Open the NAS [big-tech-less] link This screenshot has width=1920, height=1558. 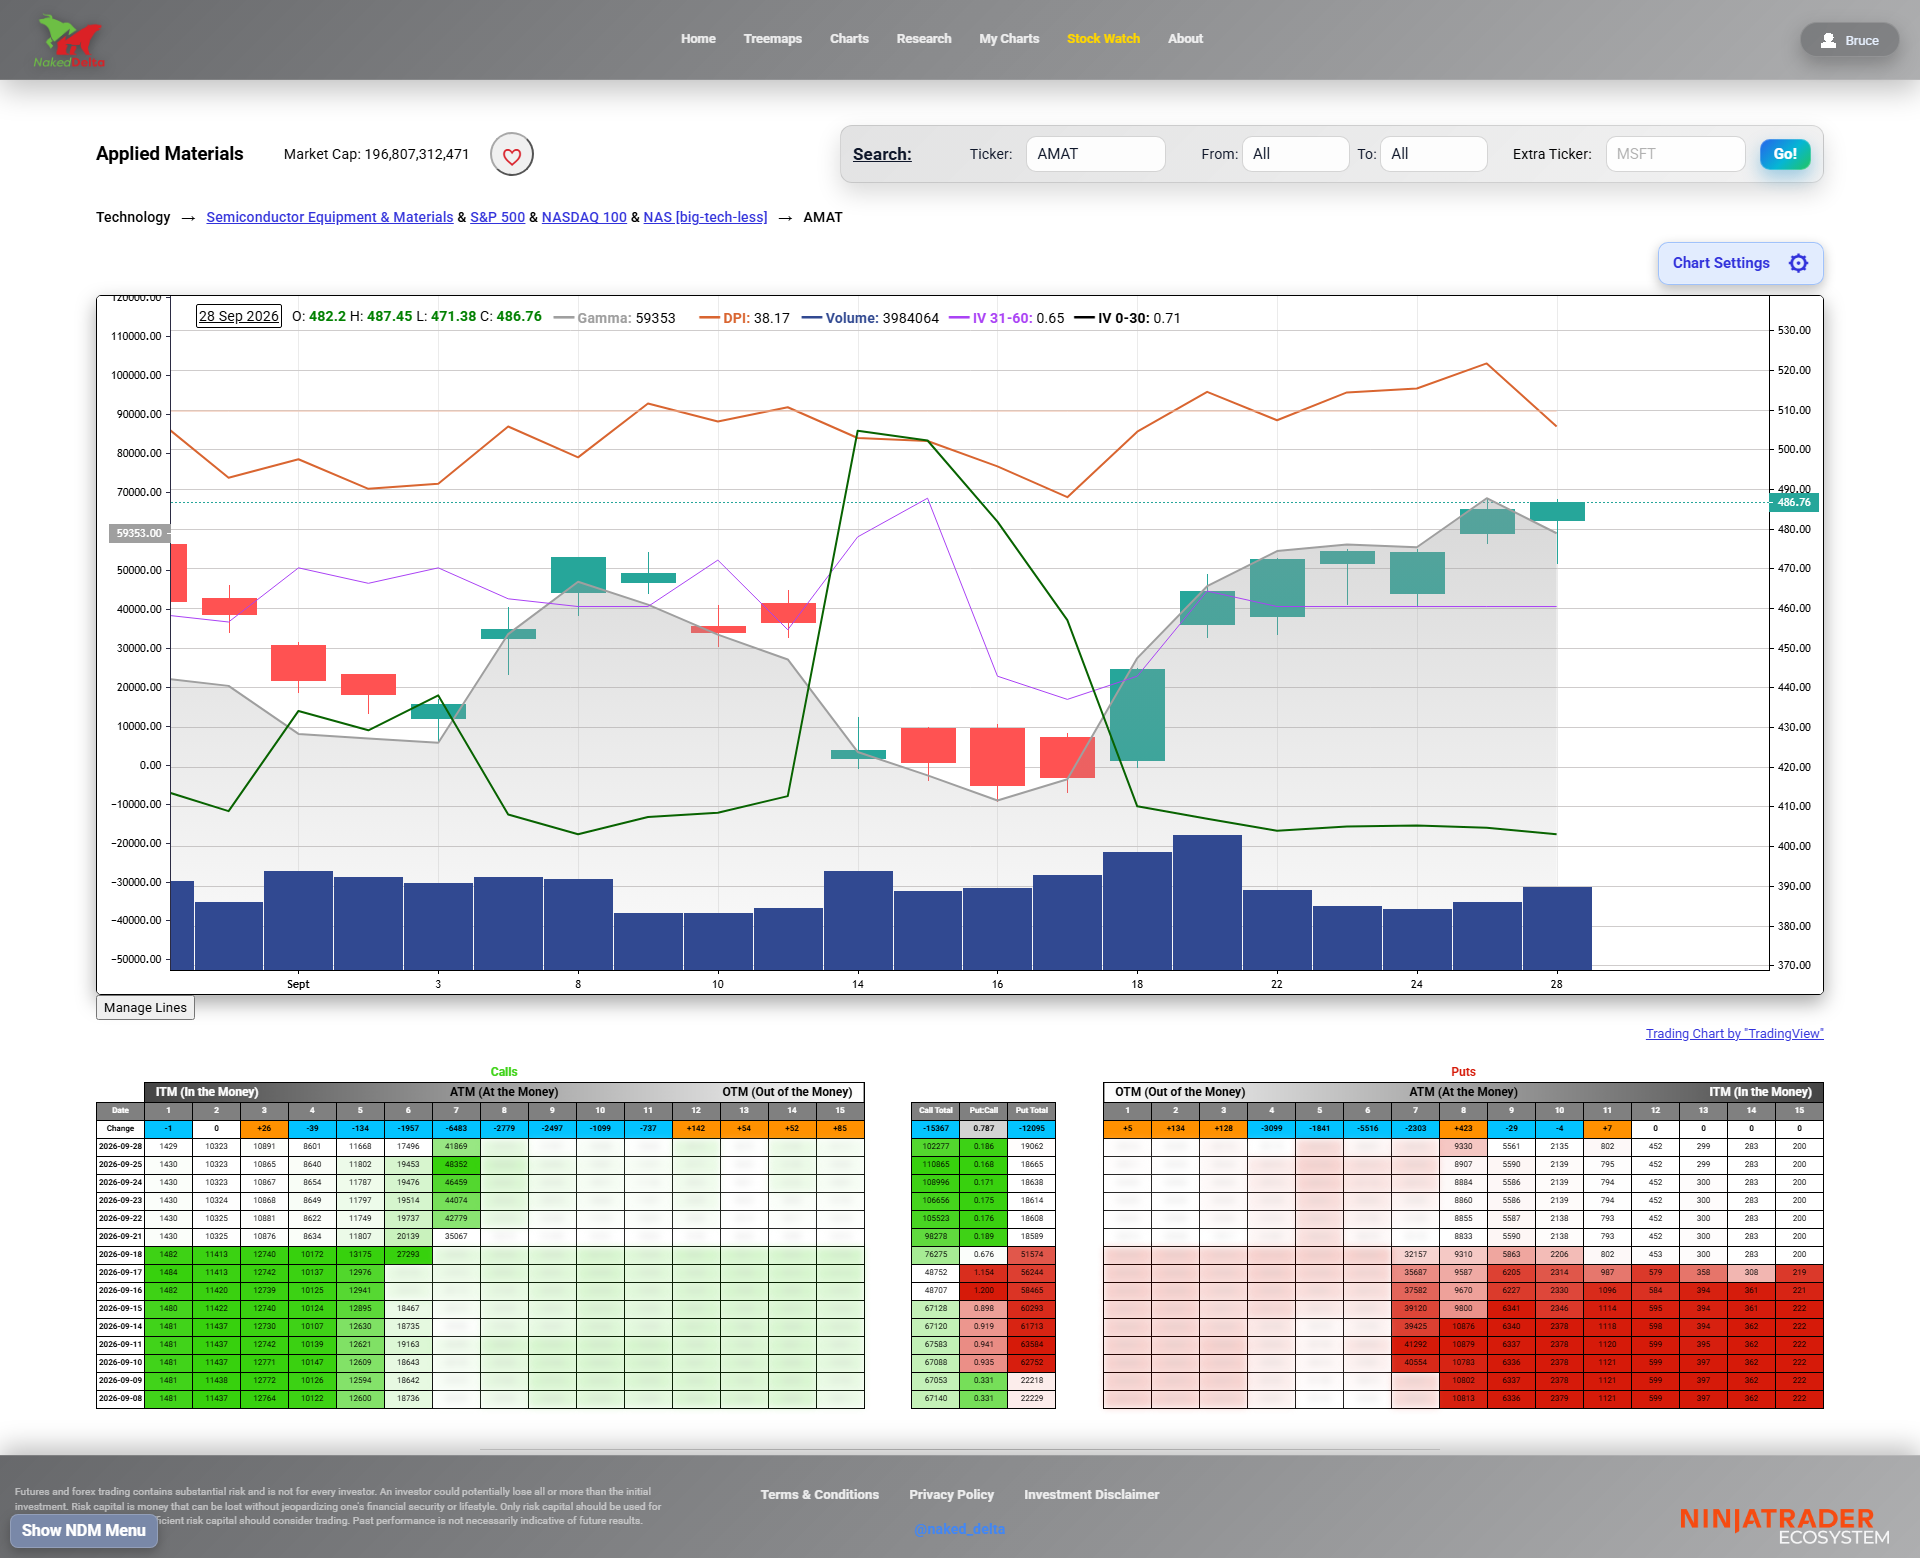[x=705, y=217]
